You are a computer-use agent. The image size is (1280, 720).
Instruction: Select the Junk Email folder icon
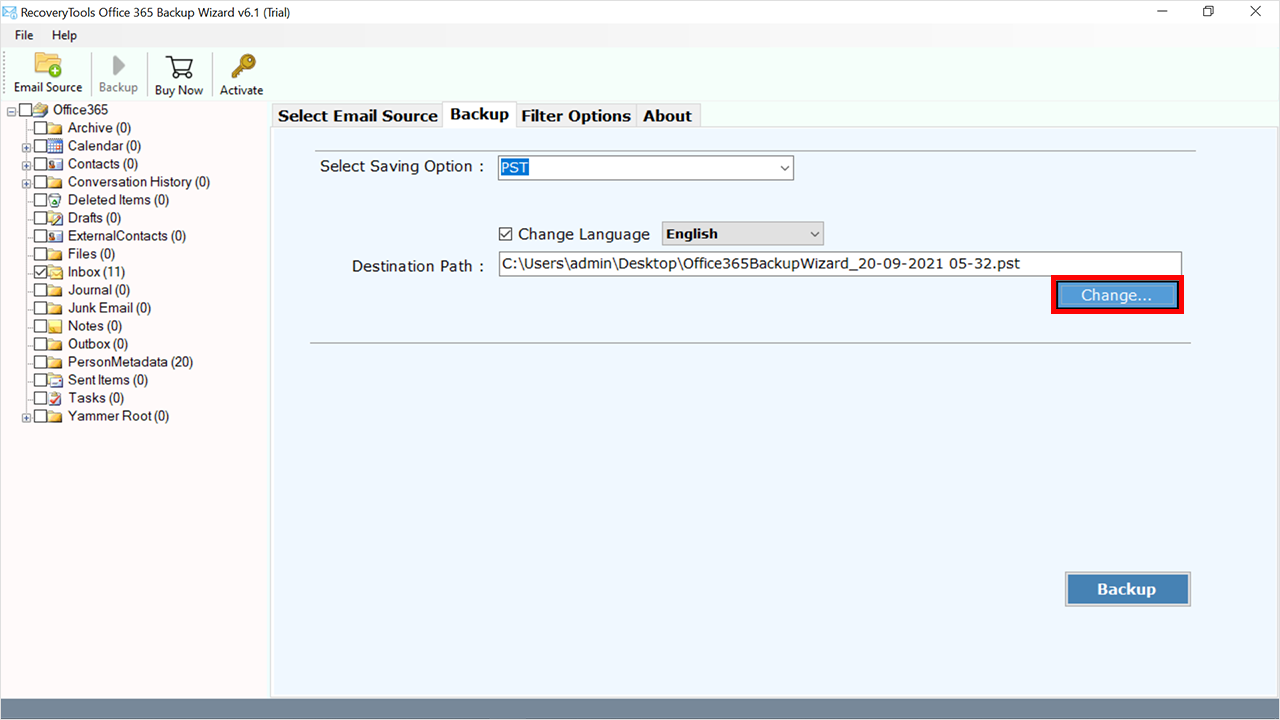click(x=56, y=308)
